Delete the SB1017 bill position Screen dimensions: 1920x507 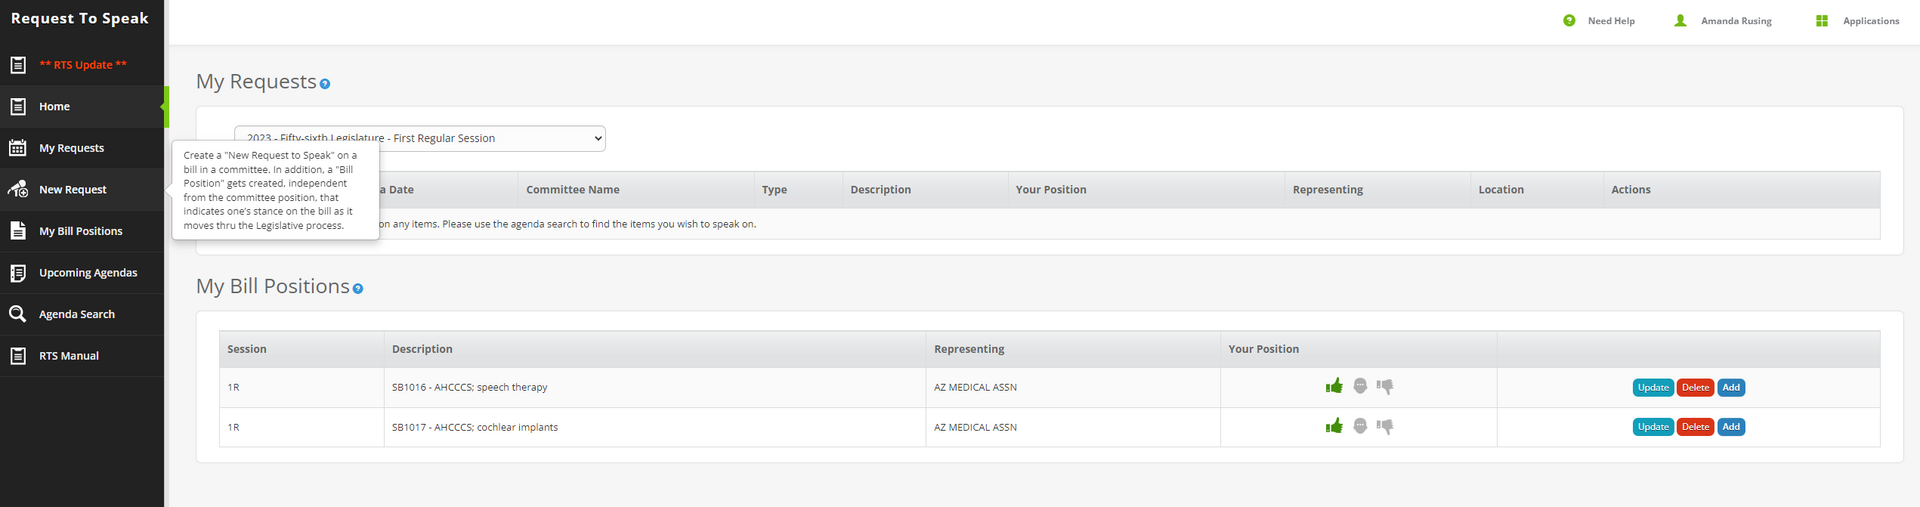(1695, 427)
